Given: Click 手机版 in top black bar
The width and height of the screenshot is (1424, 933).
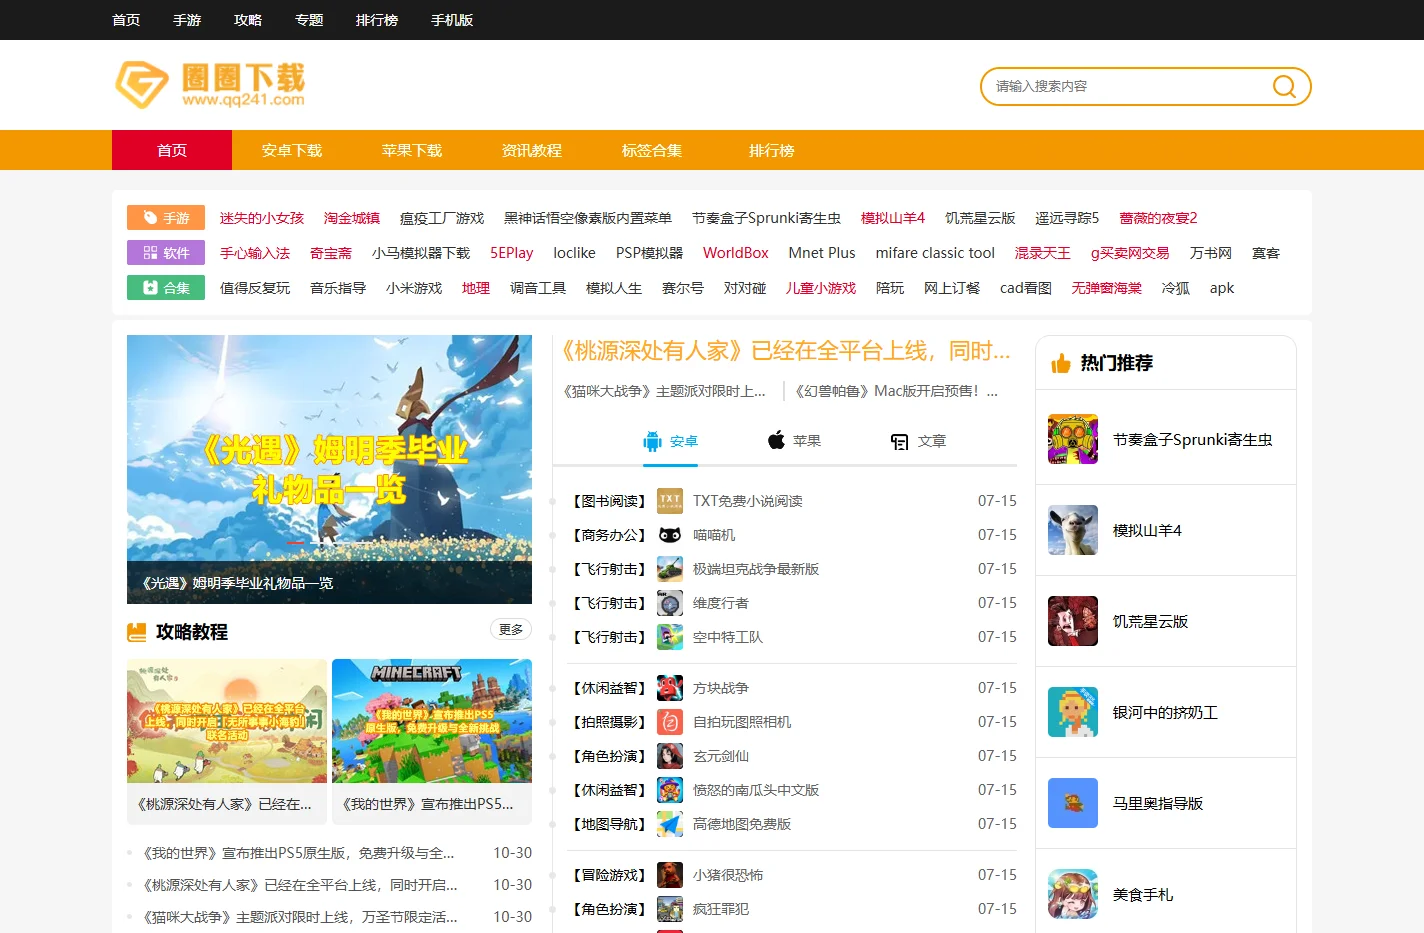Looking at the screenshot, I should [x=452, y=20].
